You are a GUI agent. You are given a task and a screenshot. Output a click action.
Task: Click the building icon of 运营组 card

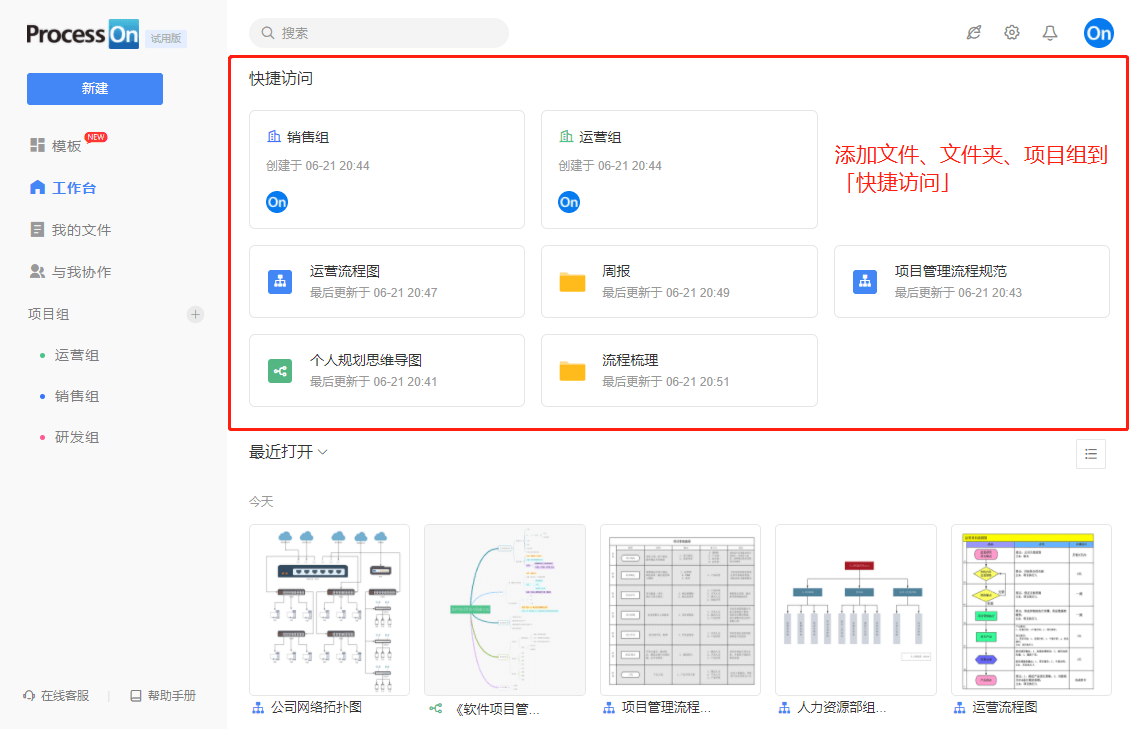[x=566, y=137]
